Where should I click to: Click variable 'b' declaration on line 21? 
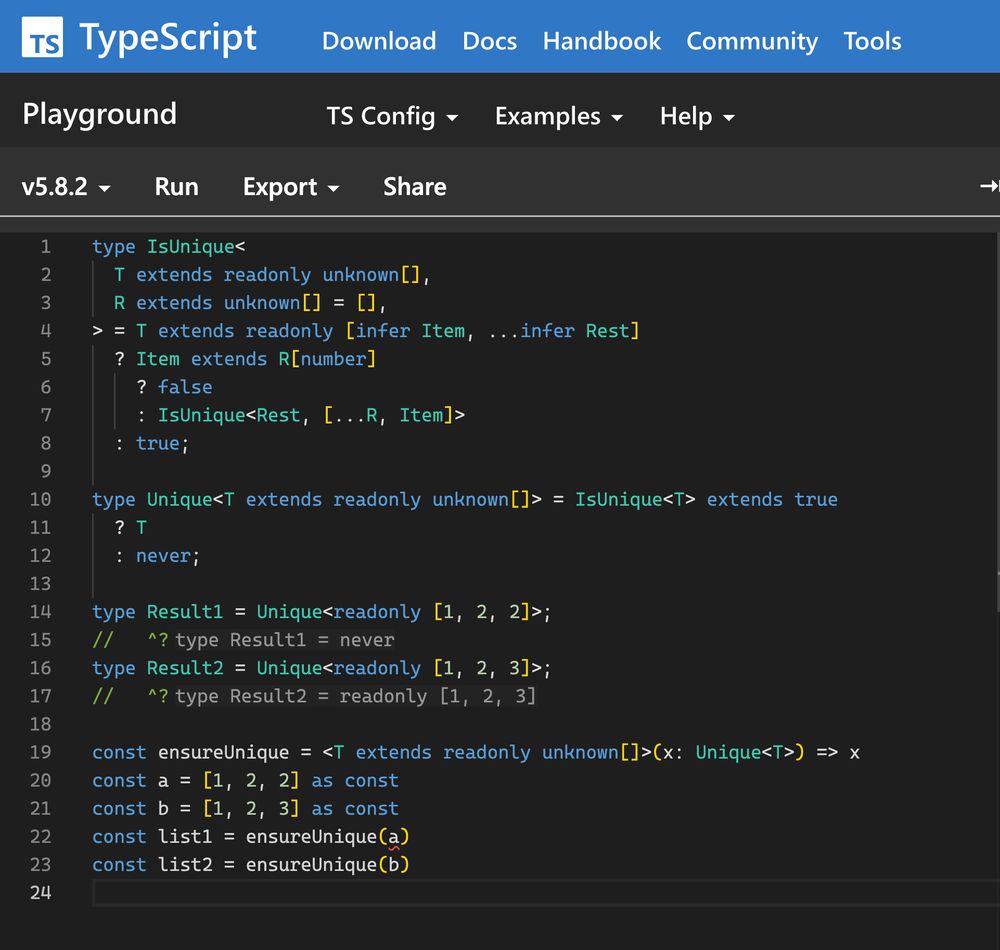click(163, 808)
